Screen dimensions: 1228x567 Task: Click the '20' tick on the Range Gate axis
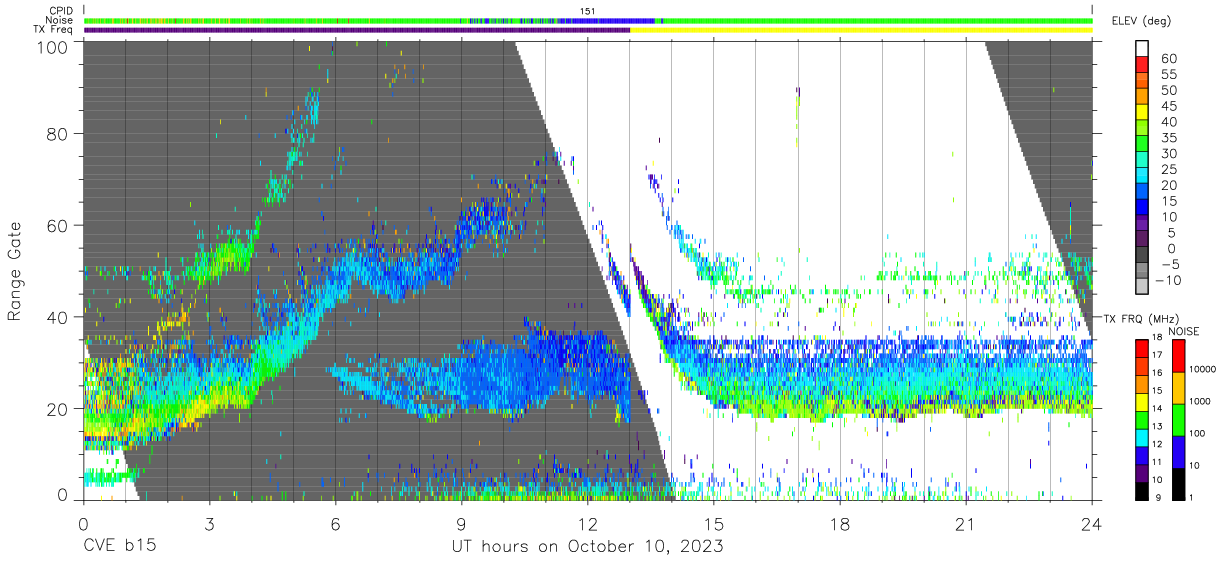point(58,408)
